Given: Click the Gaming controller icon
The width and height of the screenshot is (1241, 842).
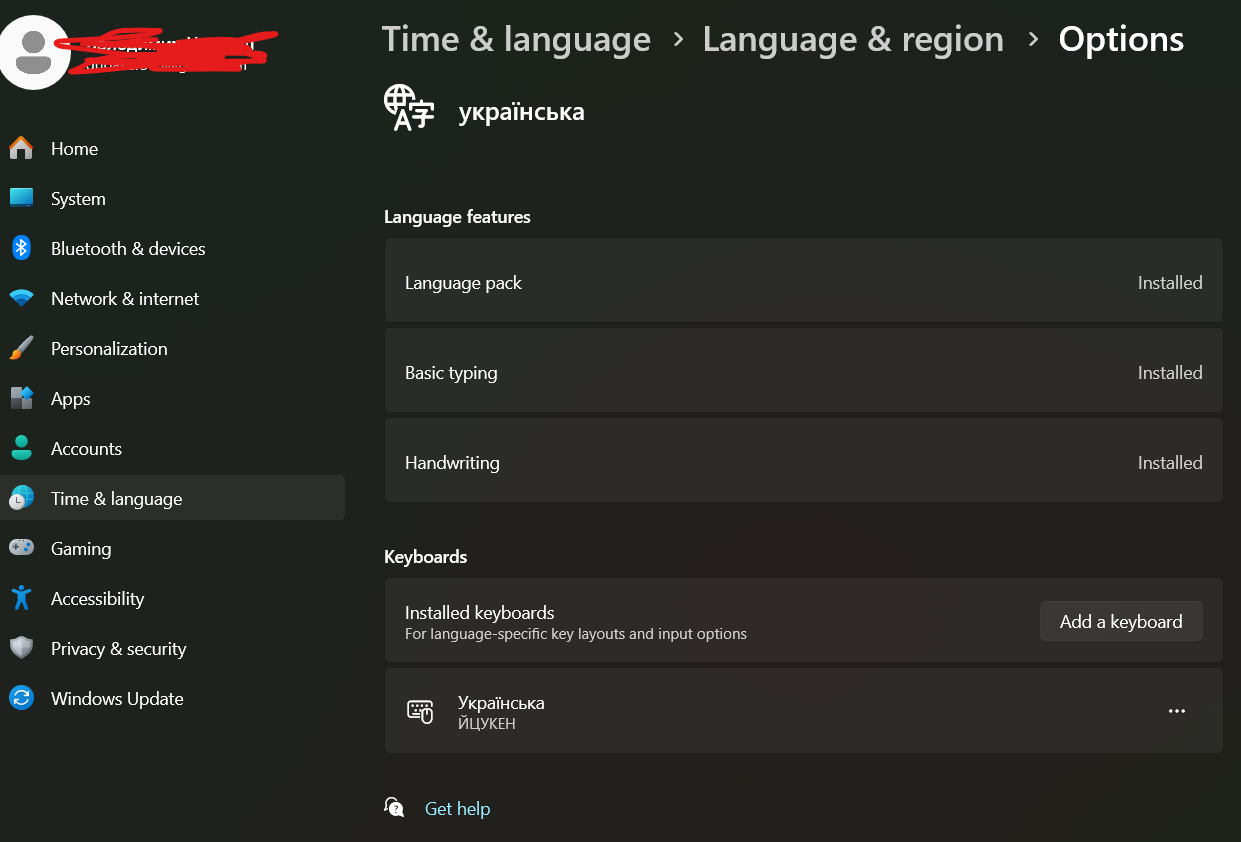Looking at the screenshot, I should point(21,548).
